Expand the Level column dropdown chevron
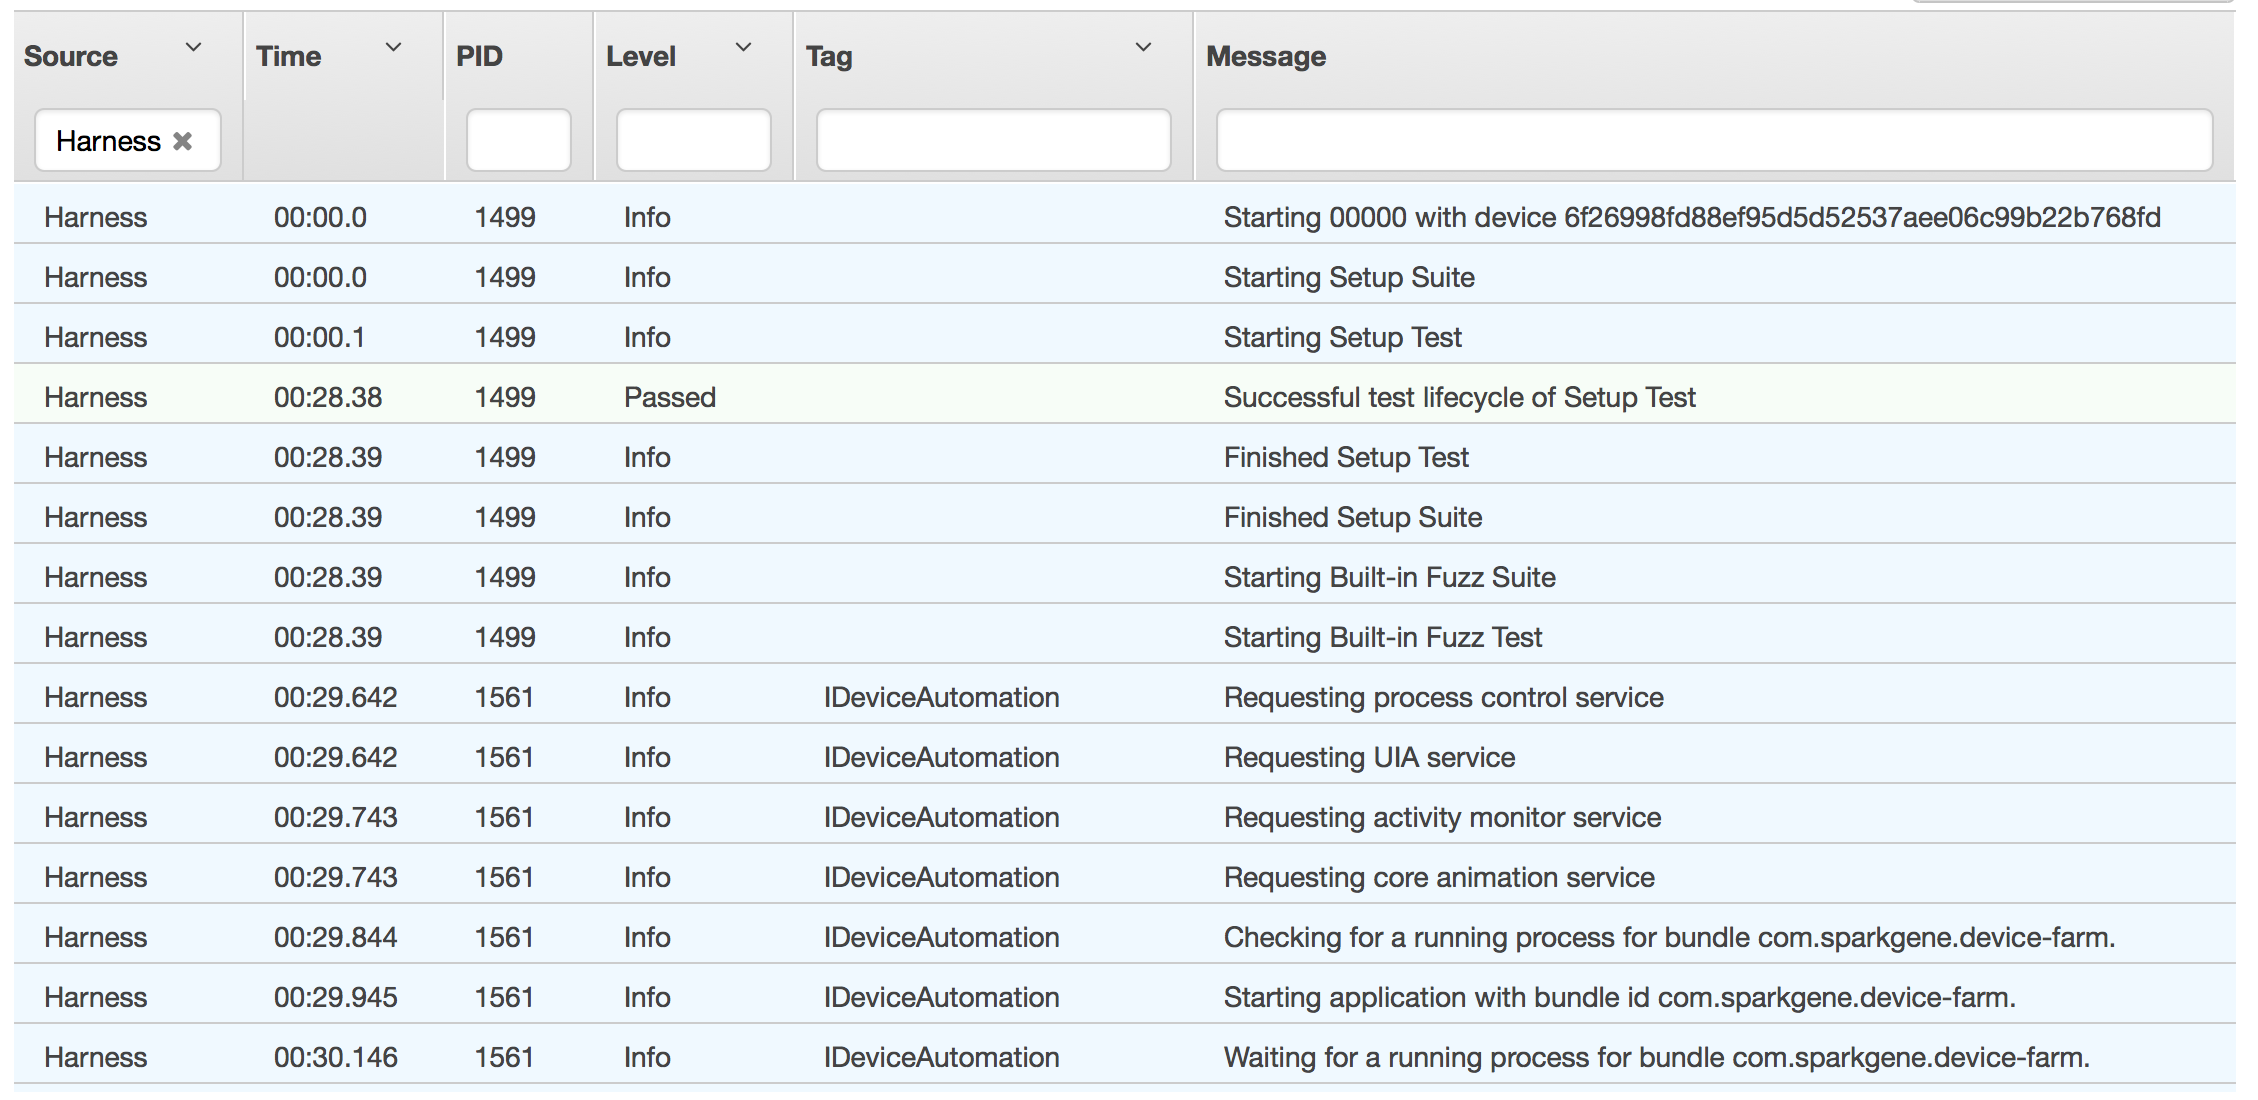 pos(743,48)
